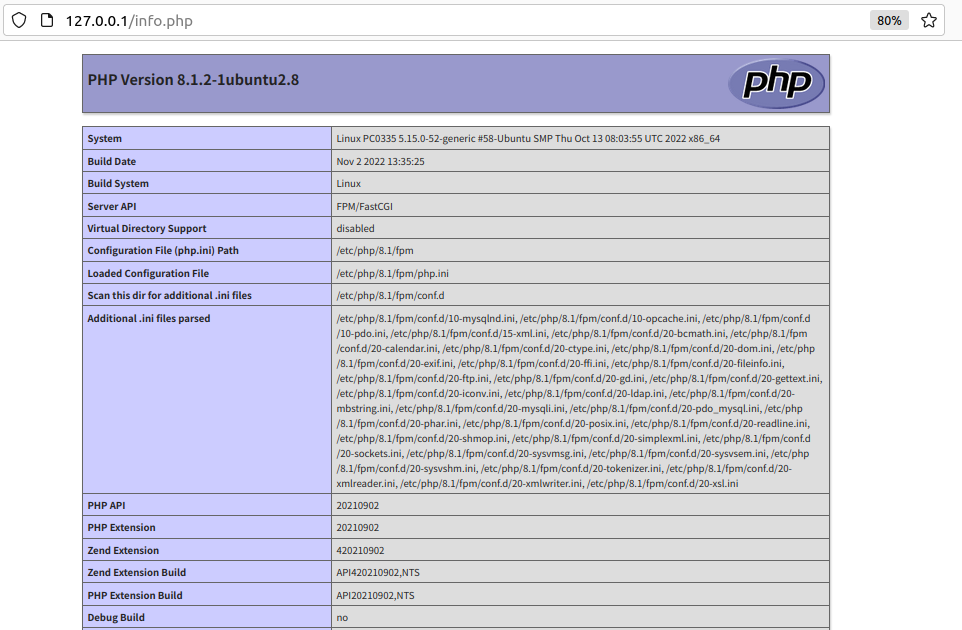
Task: Click the /etc/php/8.1/fpm/php.ini value
Action: (392, 273)
